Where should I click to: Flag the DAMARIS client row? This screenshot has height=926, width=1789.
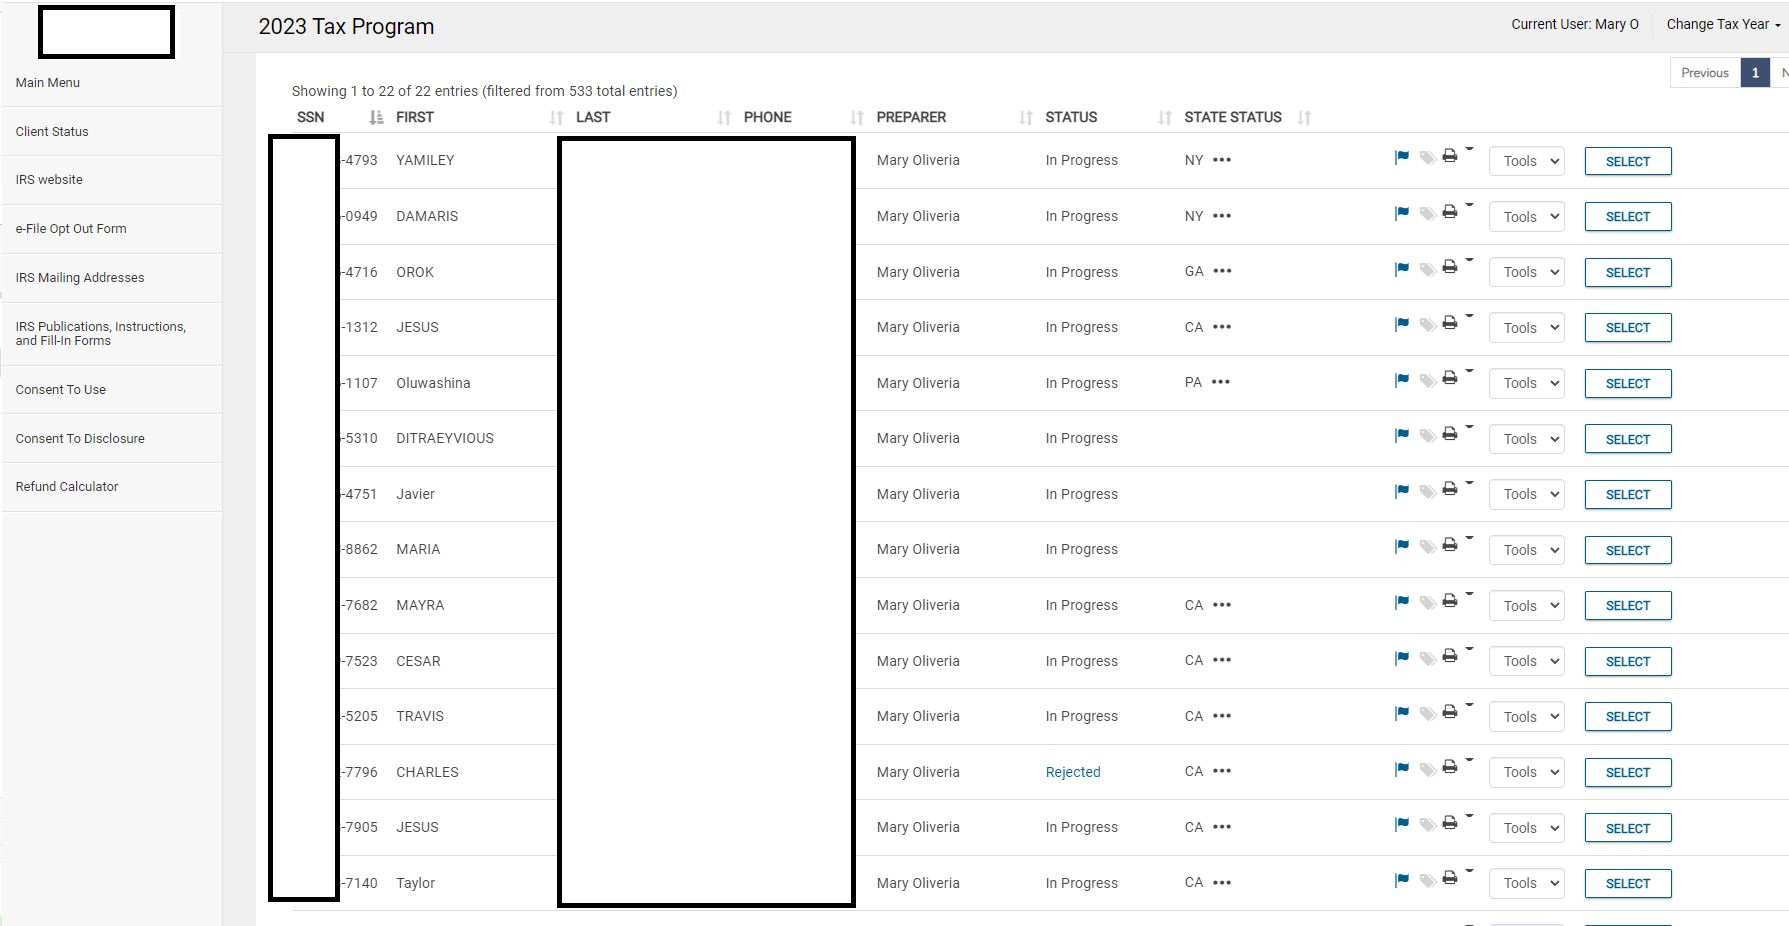1402,213
